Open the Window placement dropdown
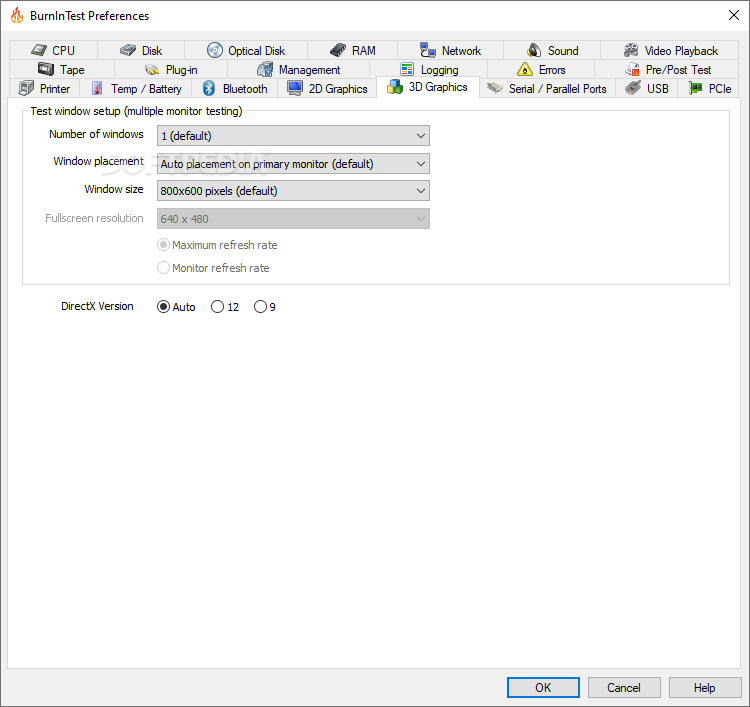Viewport: 750px width, 707px height. (293, 164)
